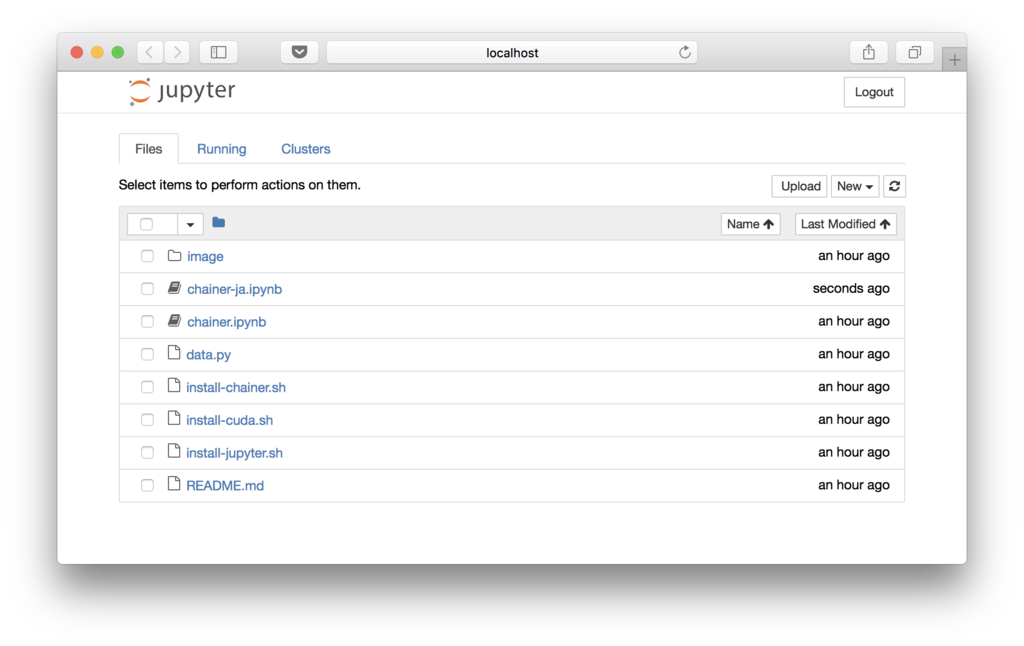Tick the checkbox next to chainer-ja.ipynb
Image resolution: width=1024 pixels, height=646 pixels.
click(148, 289)
